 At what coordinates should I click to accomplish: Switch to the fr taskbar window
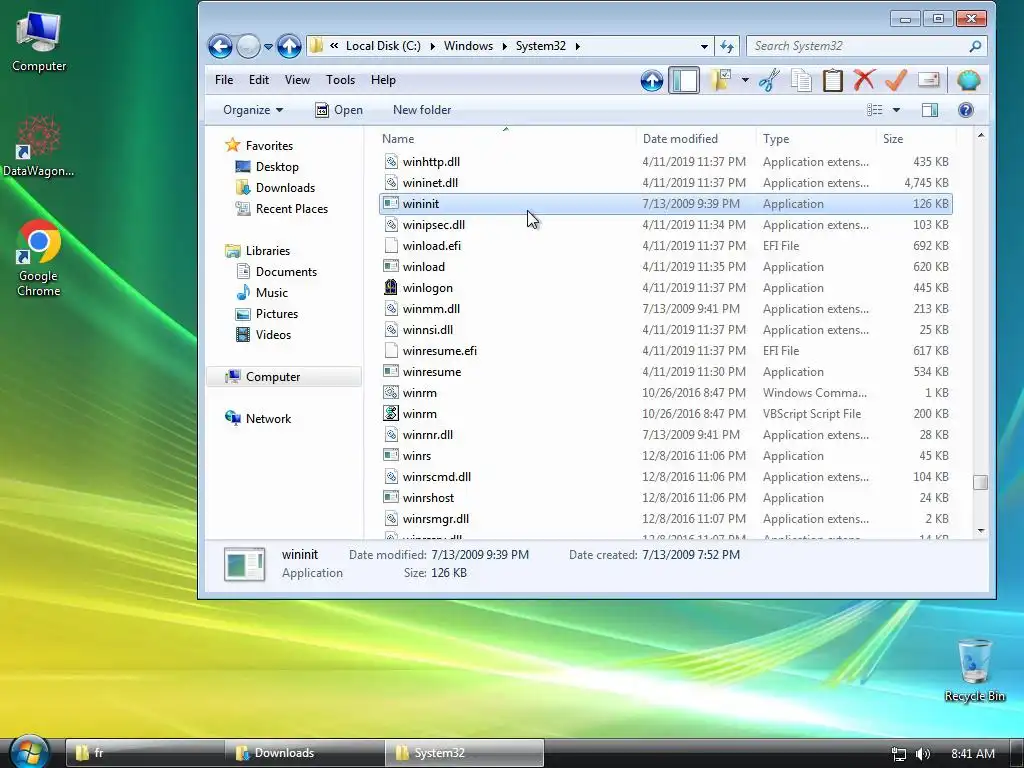(145, 753)
